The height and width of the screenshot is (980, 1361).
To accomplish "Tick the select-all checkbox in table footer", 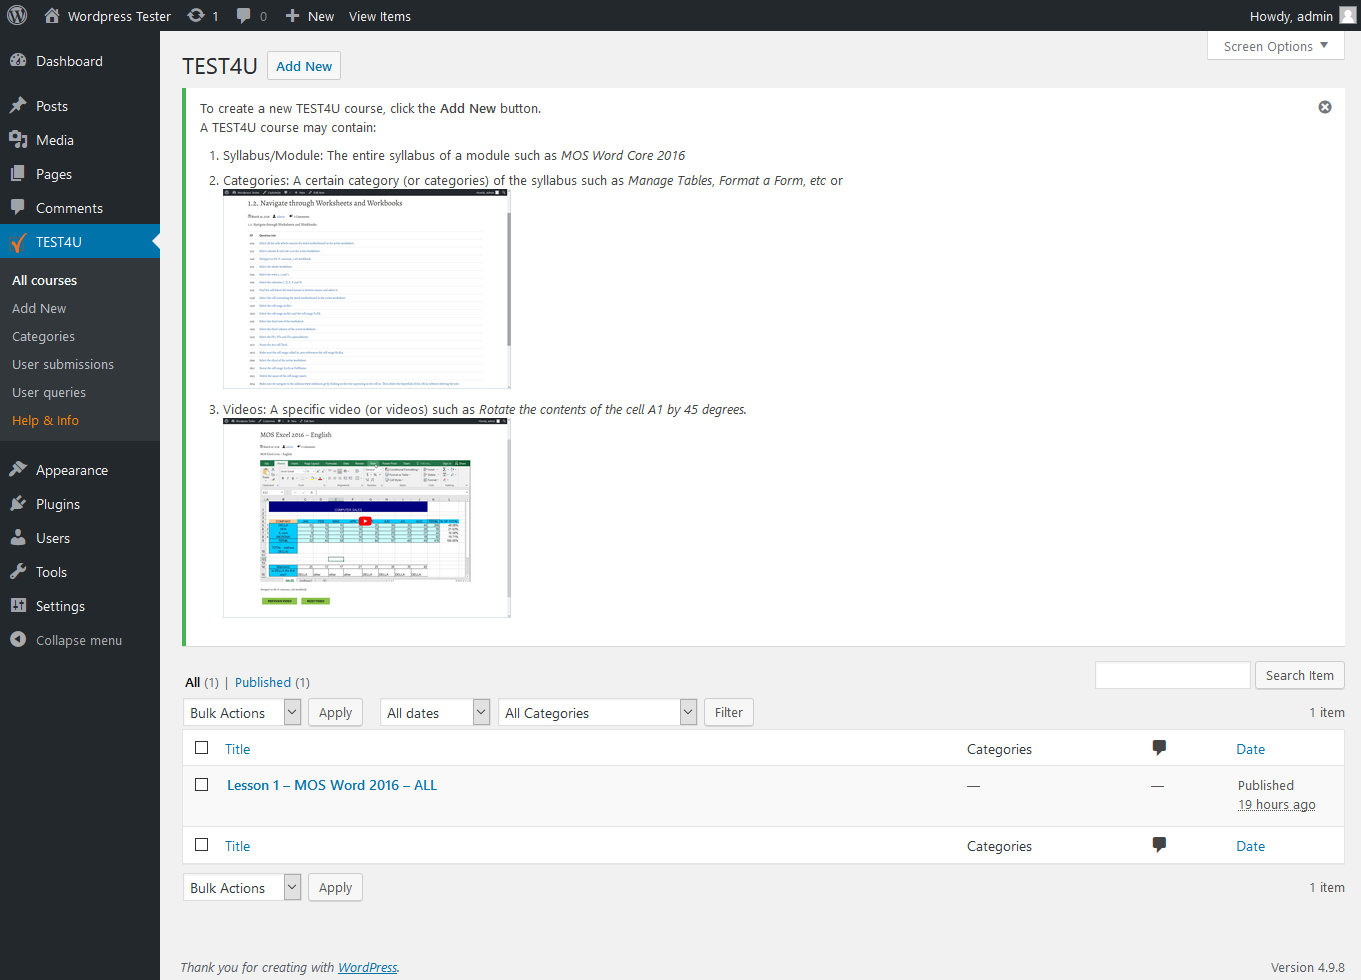I will pyautogui.click(x=202, y=844).
